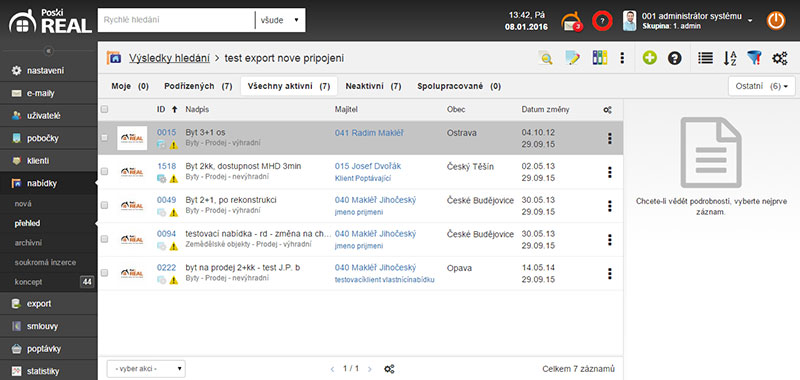Open the 'pobočky' sidebar menu
The width and height of the screenshot is (800, 380).
click(48, 138)
